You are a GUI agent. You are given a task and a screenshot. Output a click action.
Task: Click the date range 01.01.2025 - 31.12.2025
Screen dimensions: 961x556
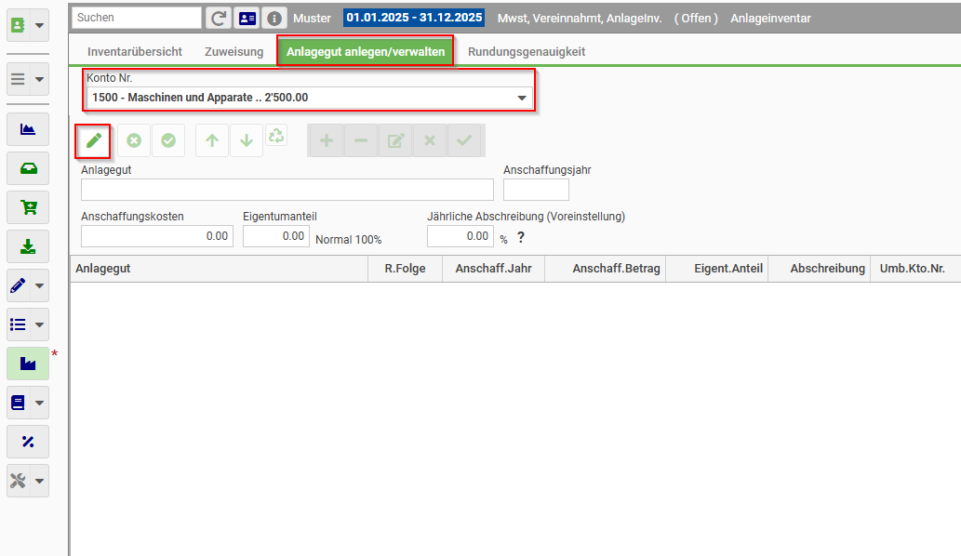coord(414,18)
